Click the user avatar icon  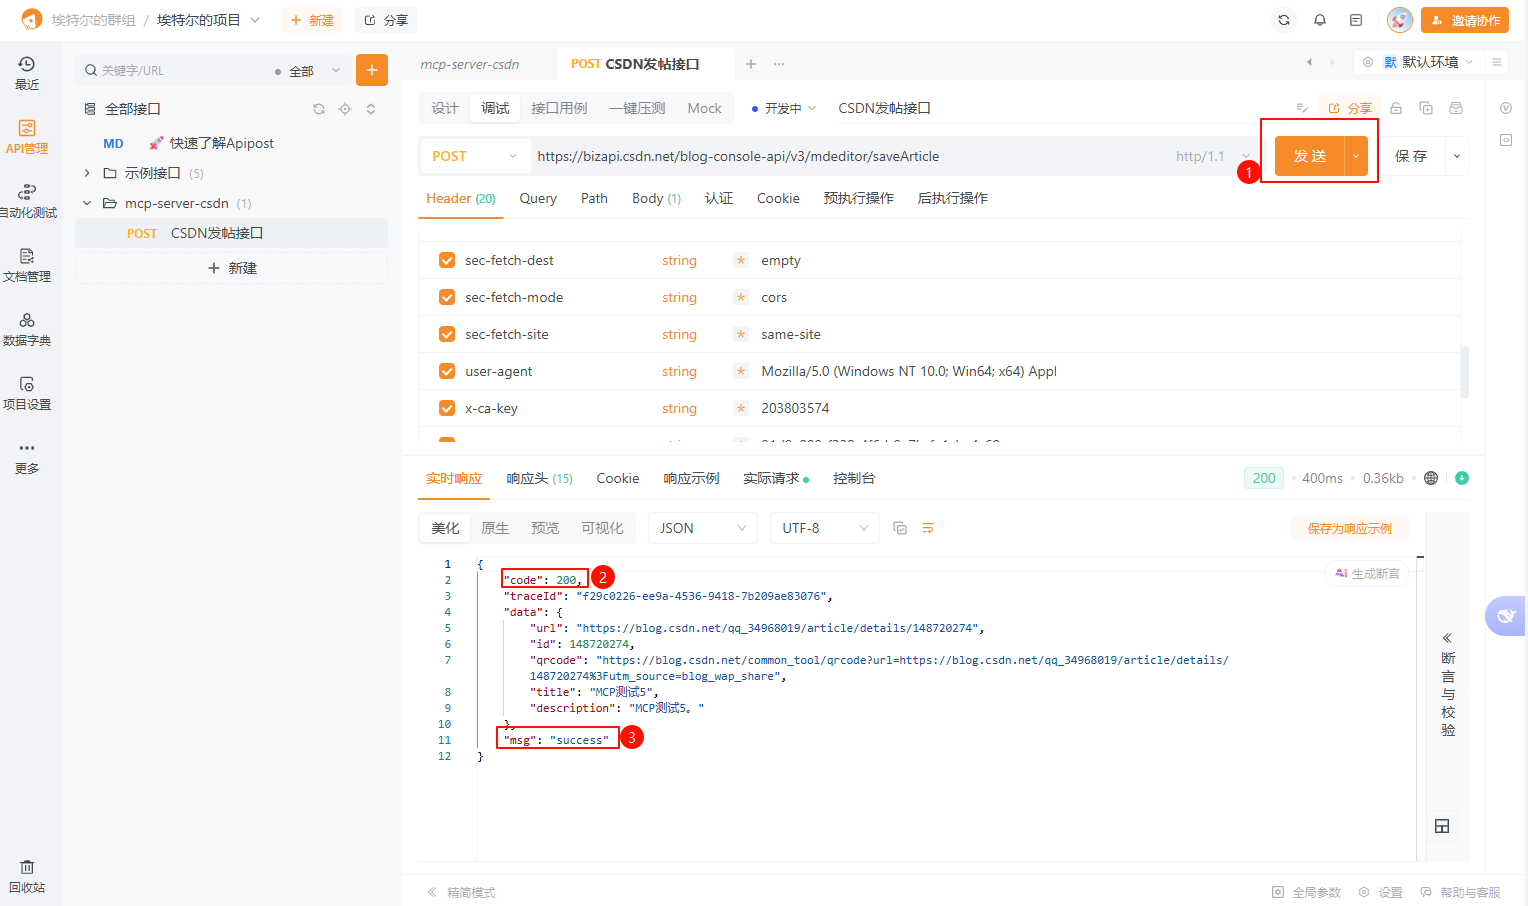click(1400, 20)
